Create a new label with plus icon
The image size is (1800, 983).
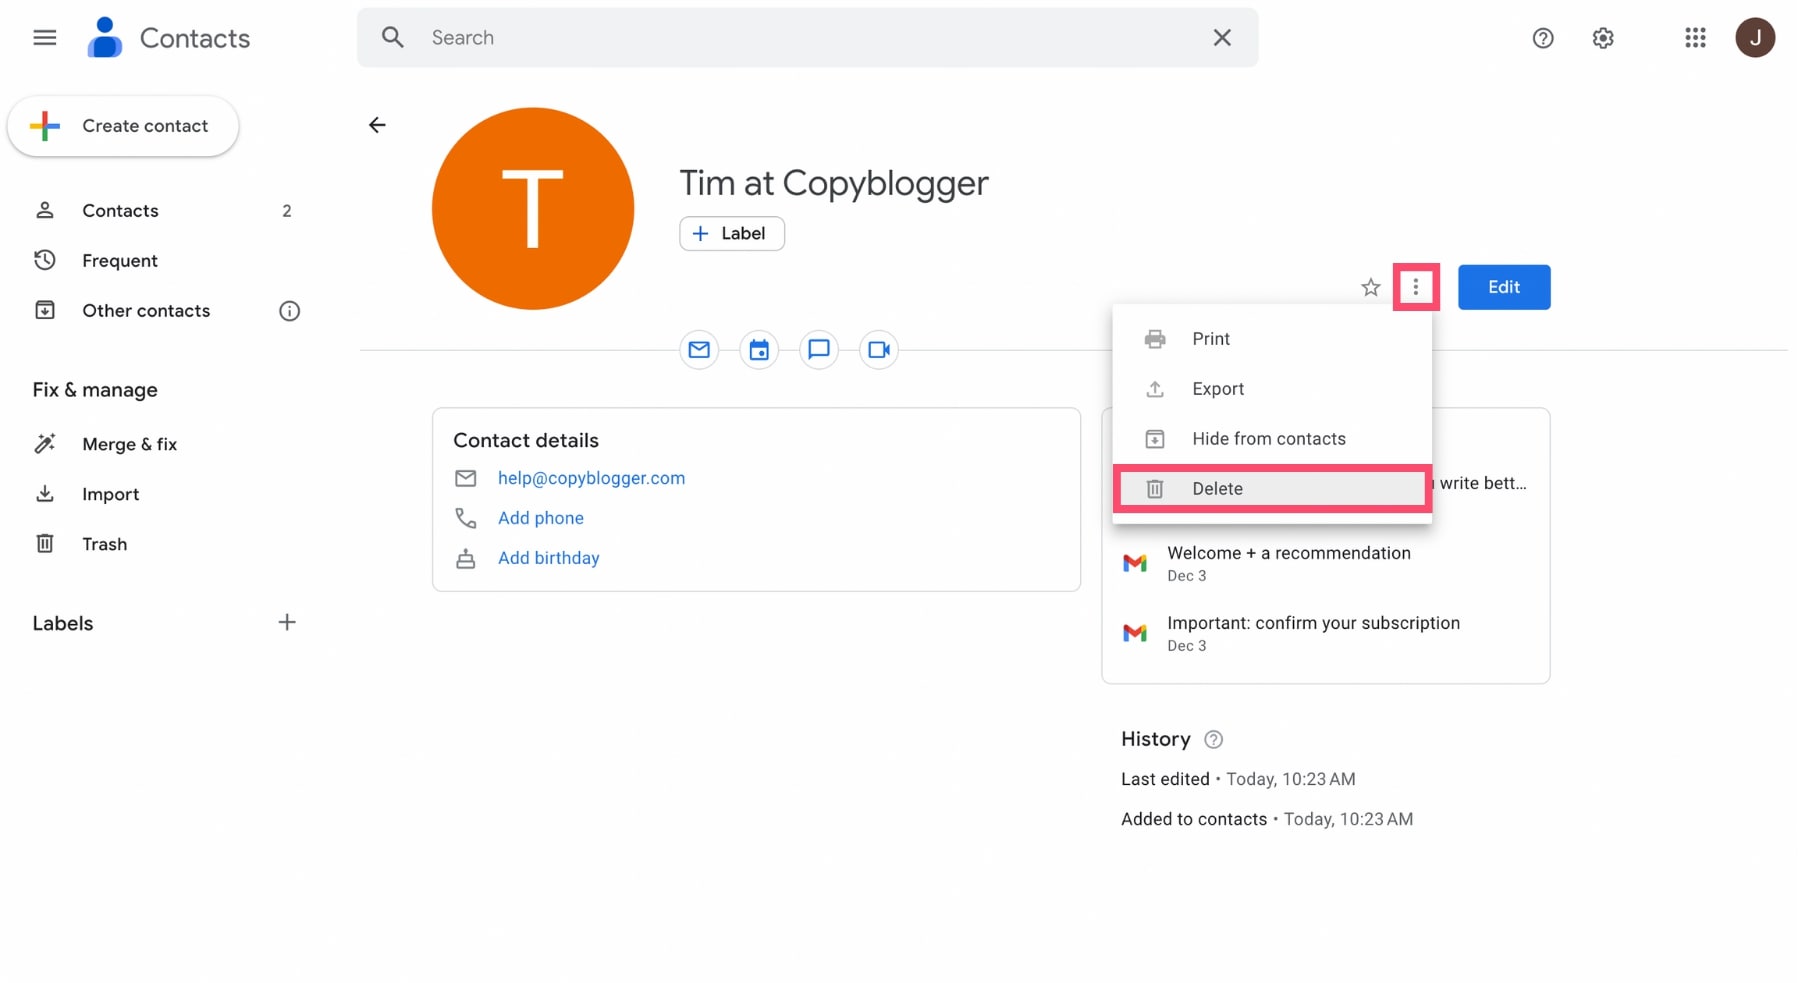coord(287,623)
